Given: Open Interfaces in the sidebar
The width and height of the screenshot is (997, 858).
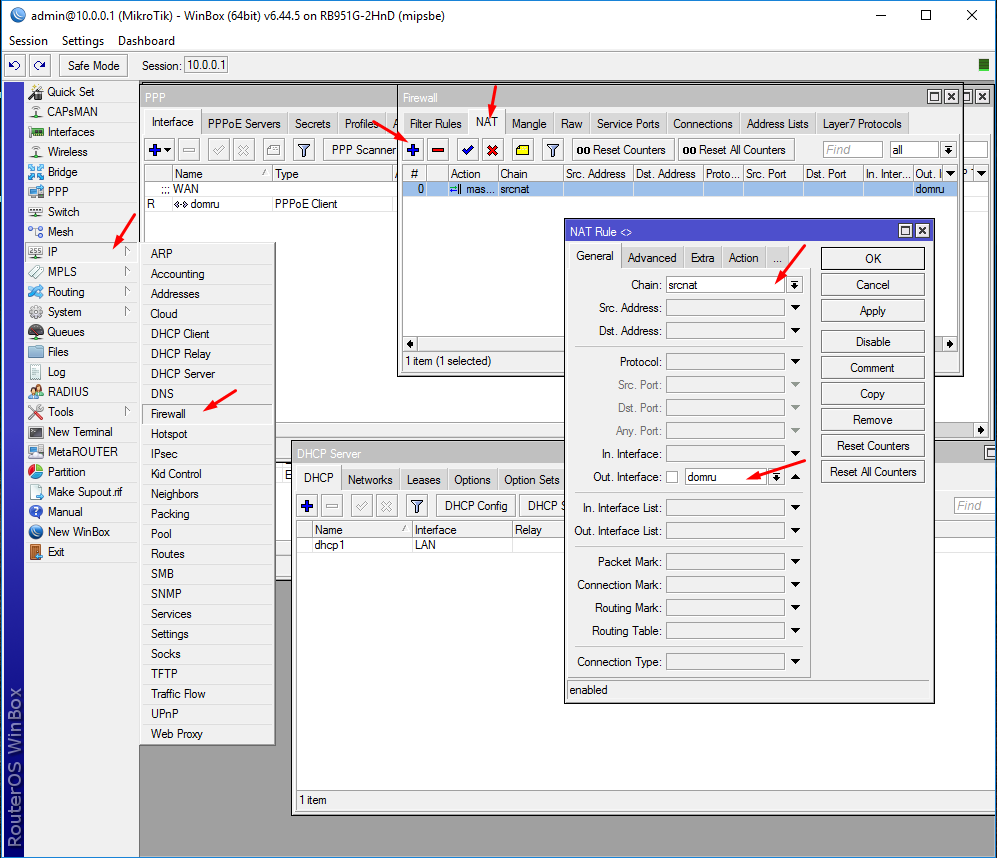Looking at the screenshot, I should pyautogui.click(x=71, y=132).
